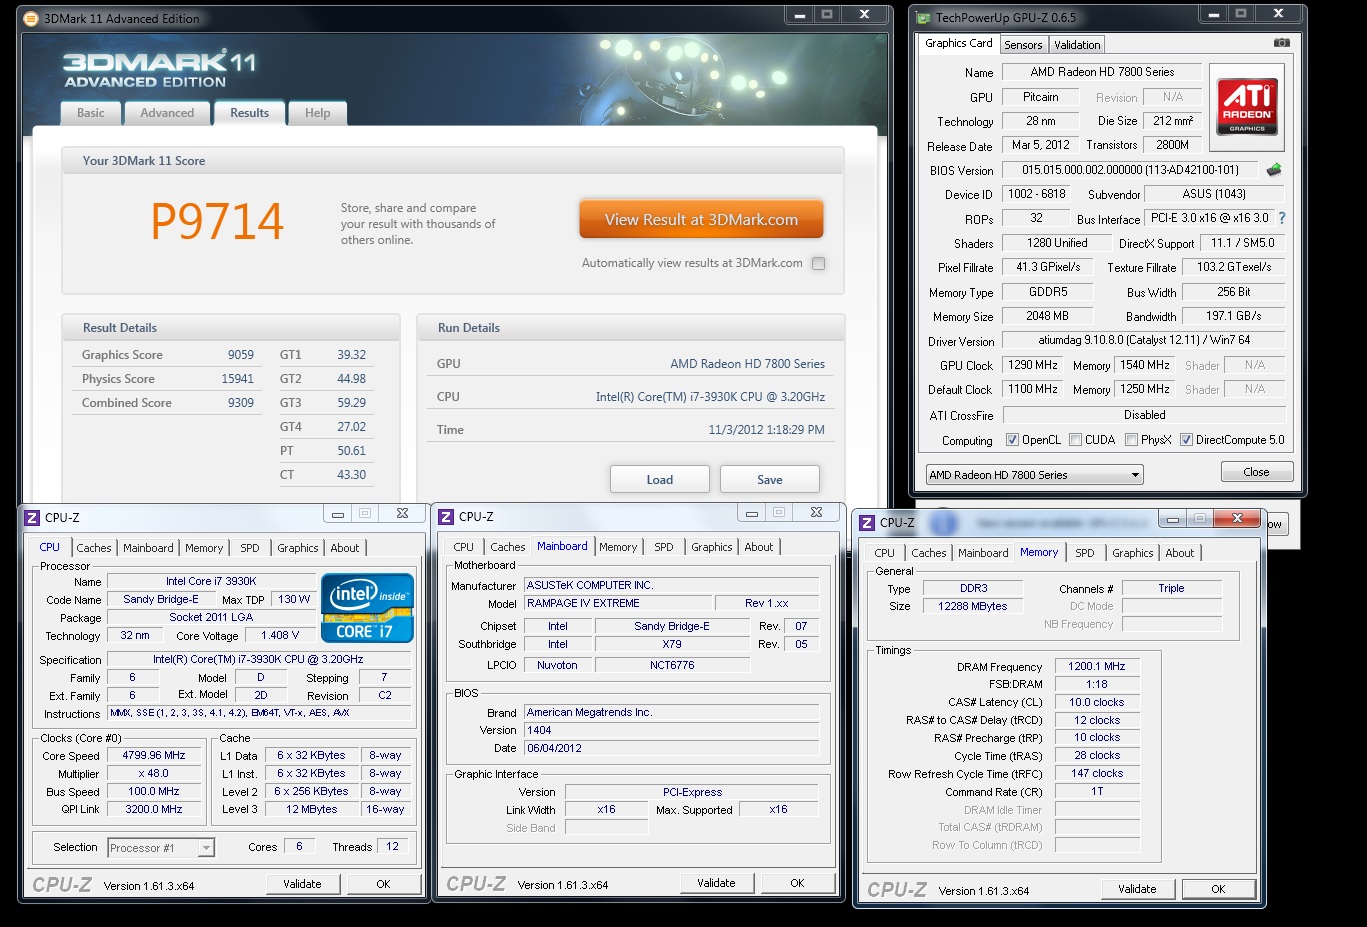Click OK in CPU-Z CPU window
Image resolution: width=1367 pixels, height=927 pixels.
coord(383,884)
